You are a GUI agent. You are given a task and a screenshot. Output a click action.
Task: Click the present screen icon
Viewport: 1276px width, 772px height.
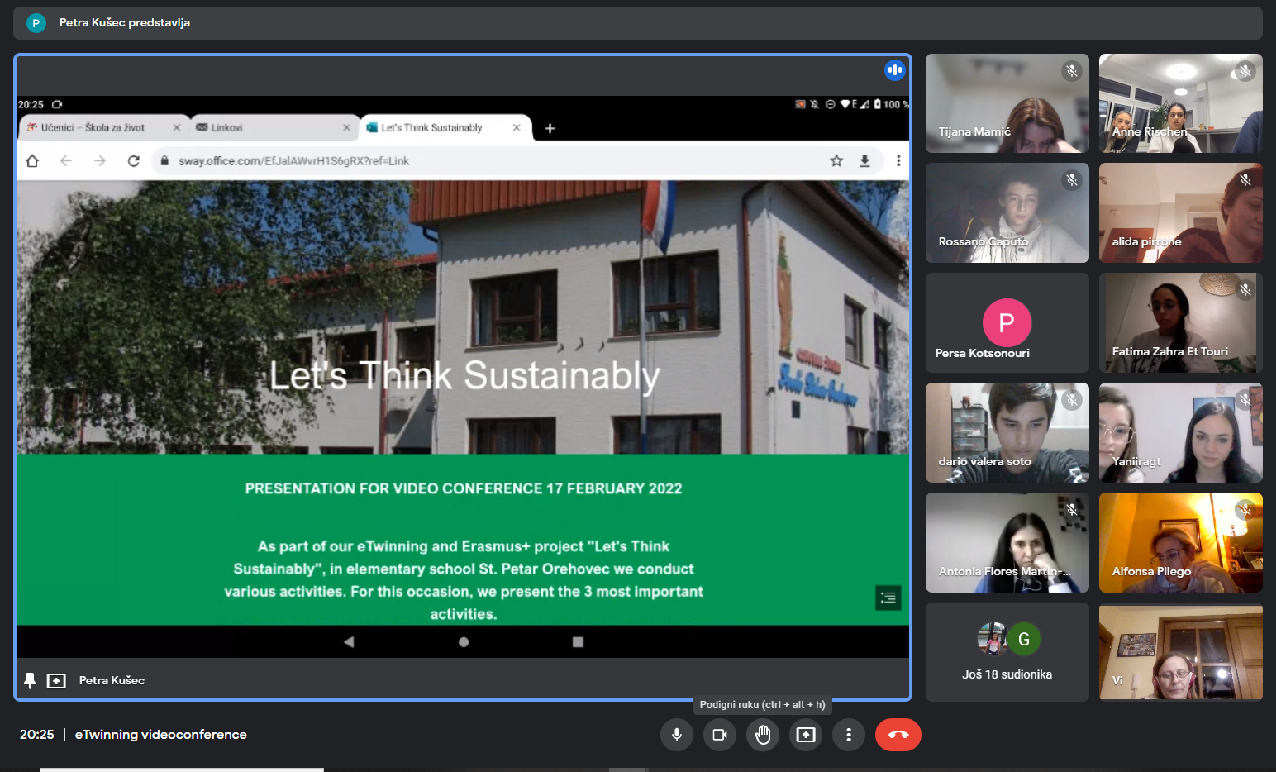tap(806, 735)
